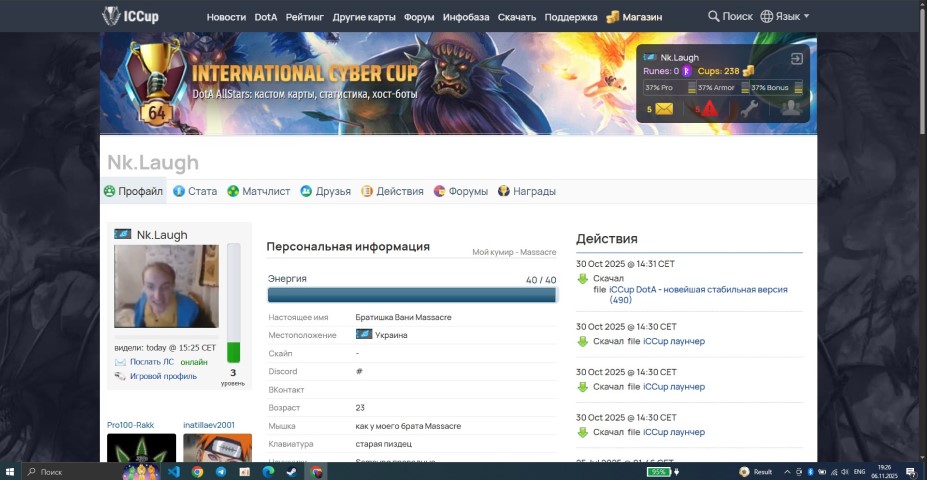
Task: Click the purple rune icon
Action: point(686,71)
